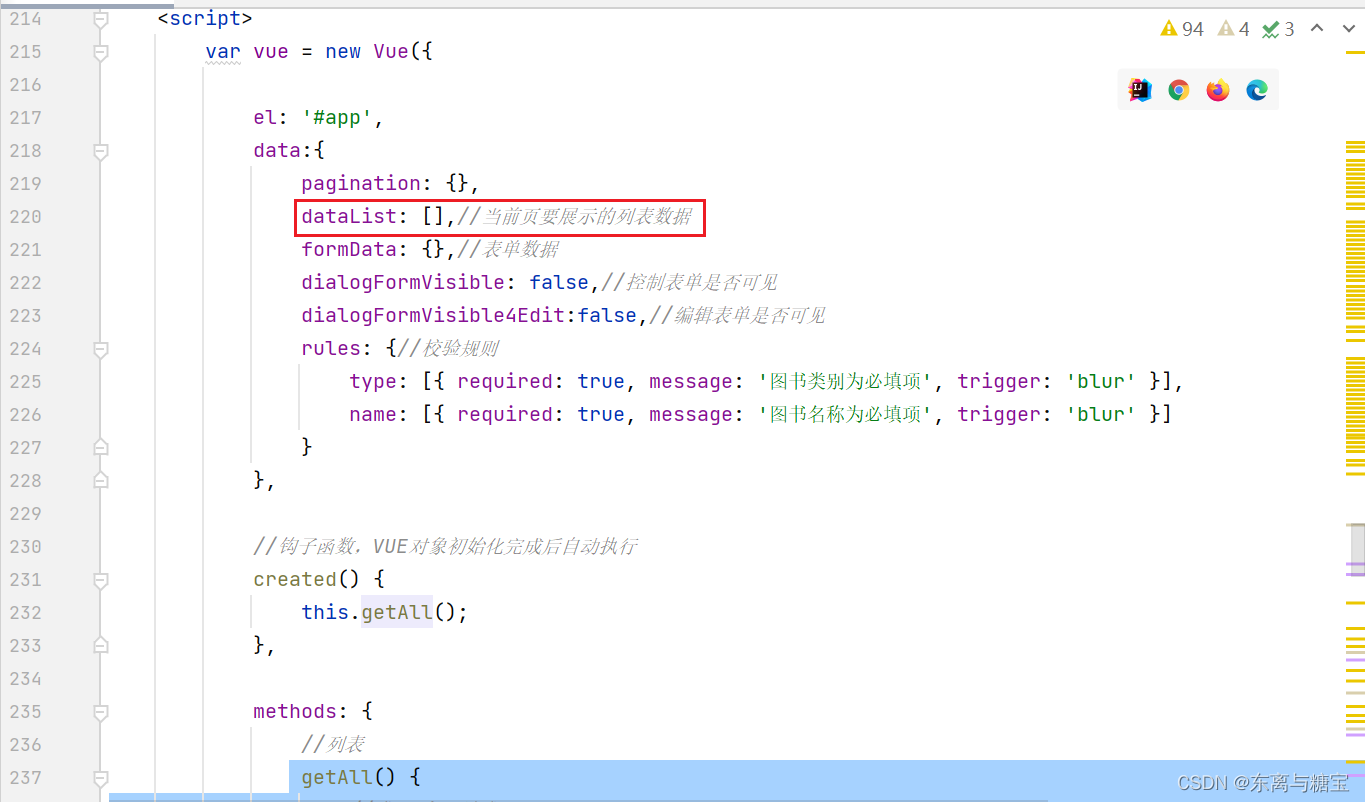Click the '//校验规则' comment on line 224
This screenshot has width=1365, height=802.
[x=448, y=349]
